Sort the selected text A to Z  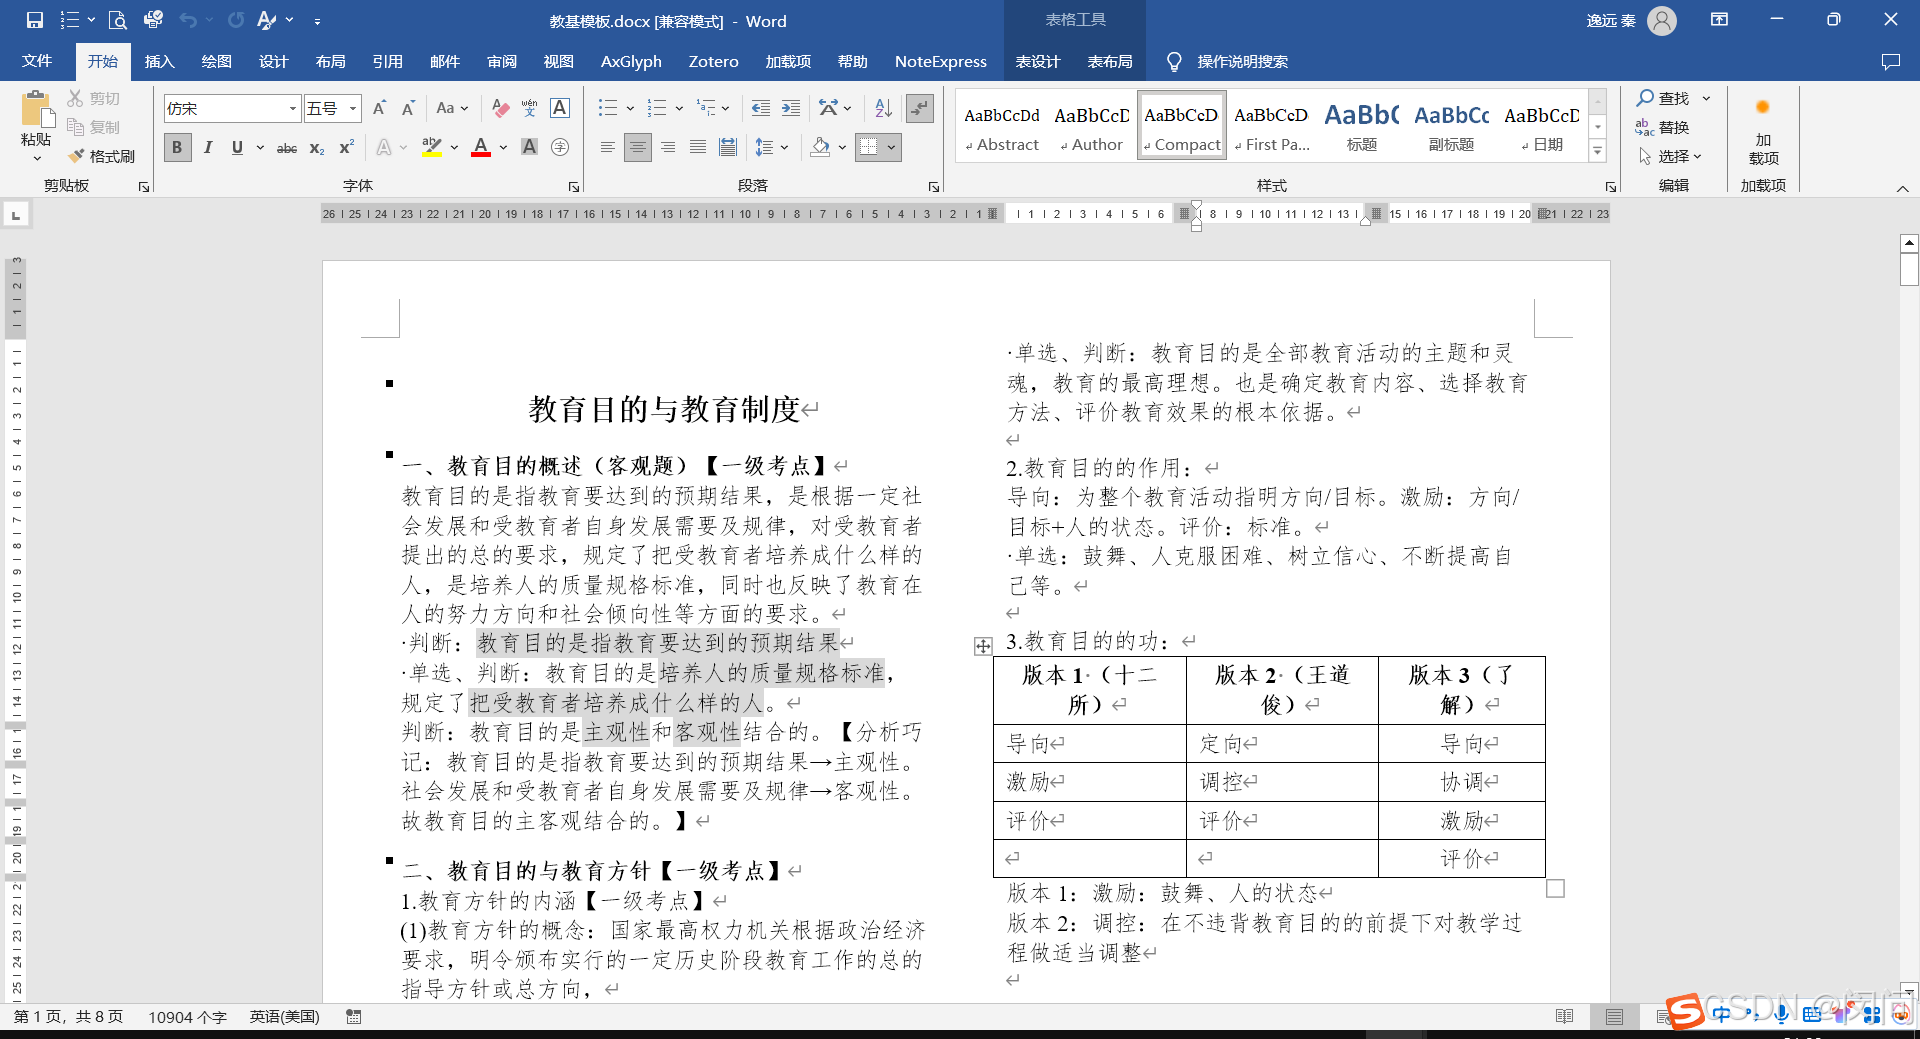pyautogui.click(x=883, y=108)
